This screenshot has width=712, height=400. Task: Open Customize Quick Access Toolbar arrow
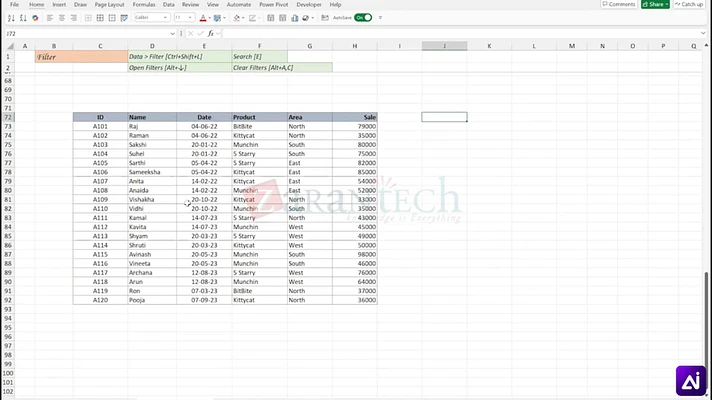pyautogui.click(x=380, y=18)
